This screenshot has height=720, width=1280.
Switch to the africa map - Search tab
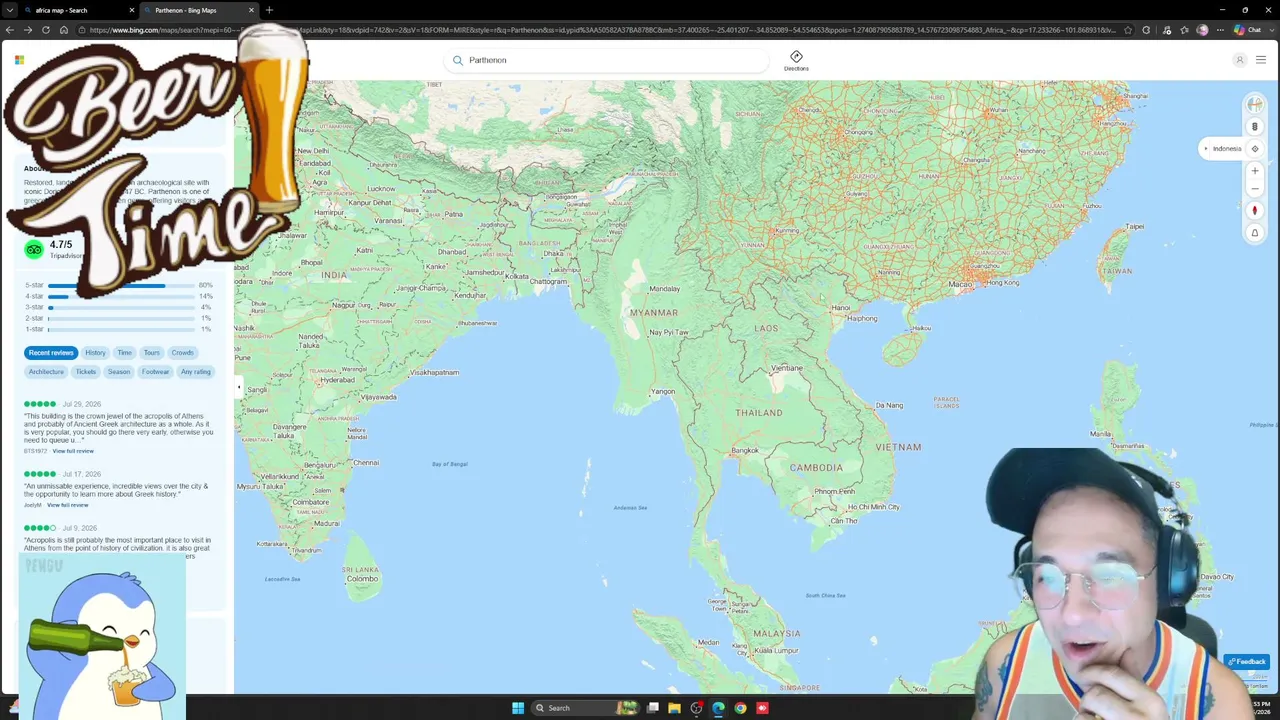tap(70, 10)
